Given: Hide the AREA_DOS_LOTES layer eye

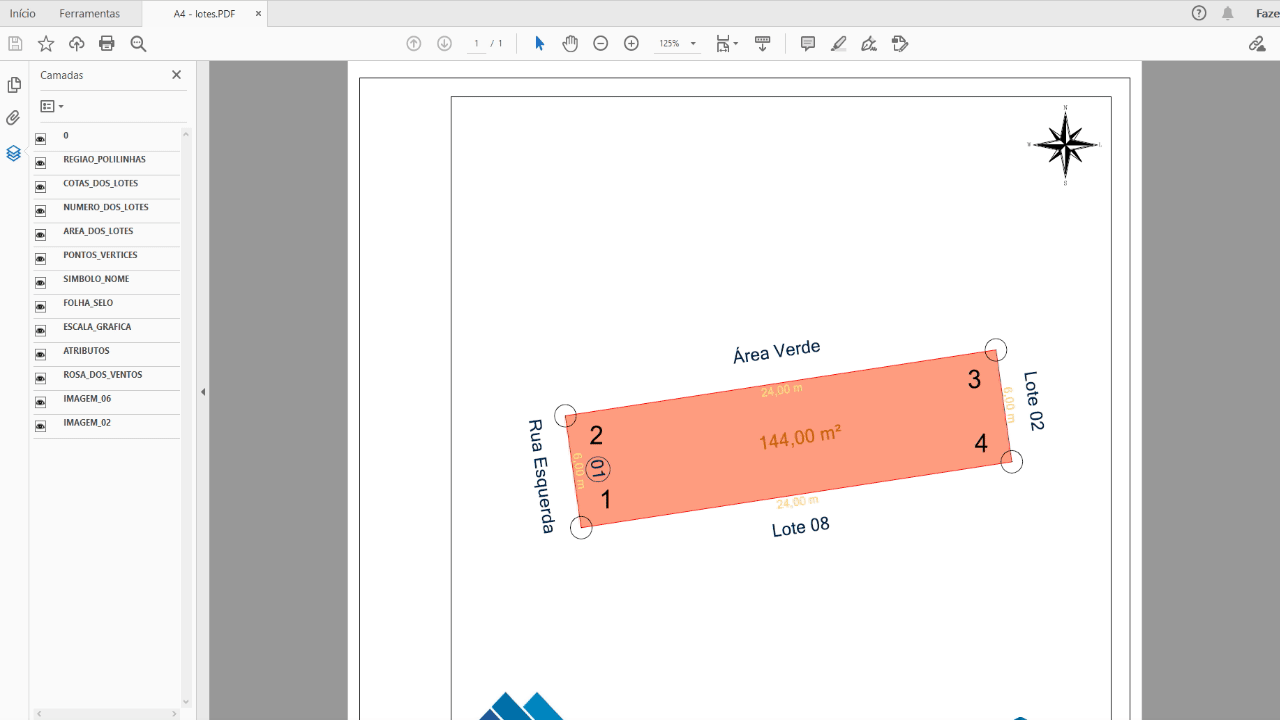Looking at the screenshot, I should 41,235.
